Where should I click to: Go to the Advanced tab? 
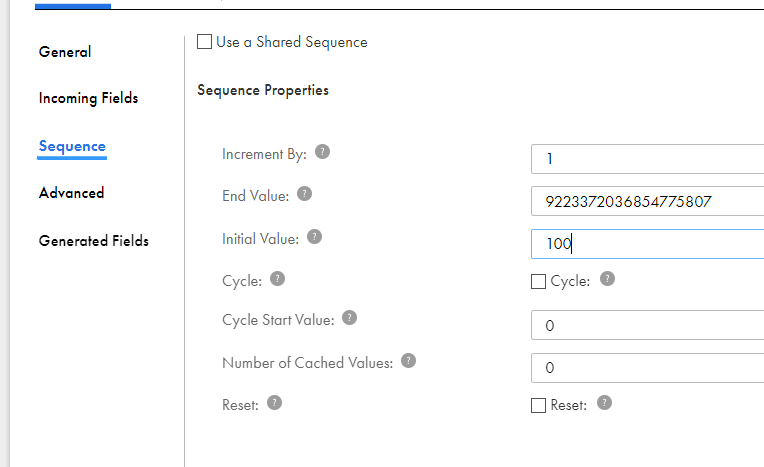coord(71,193)
